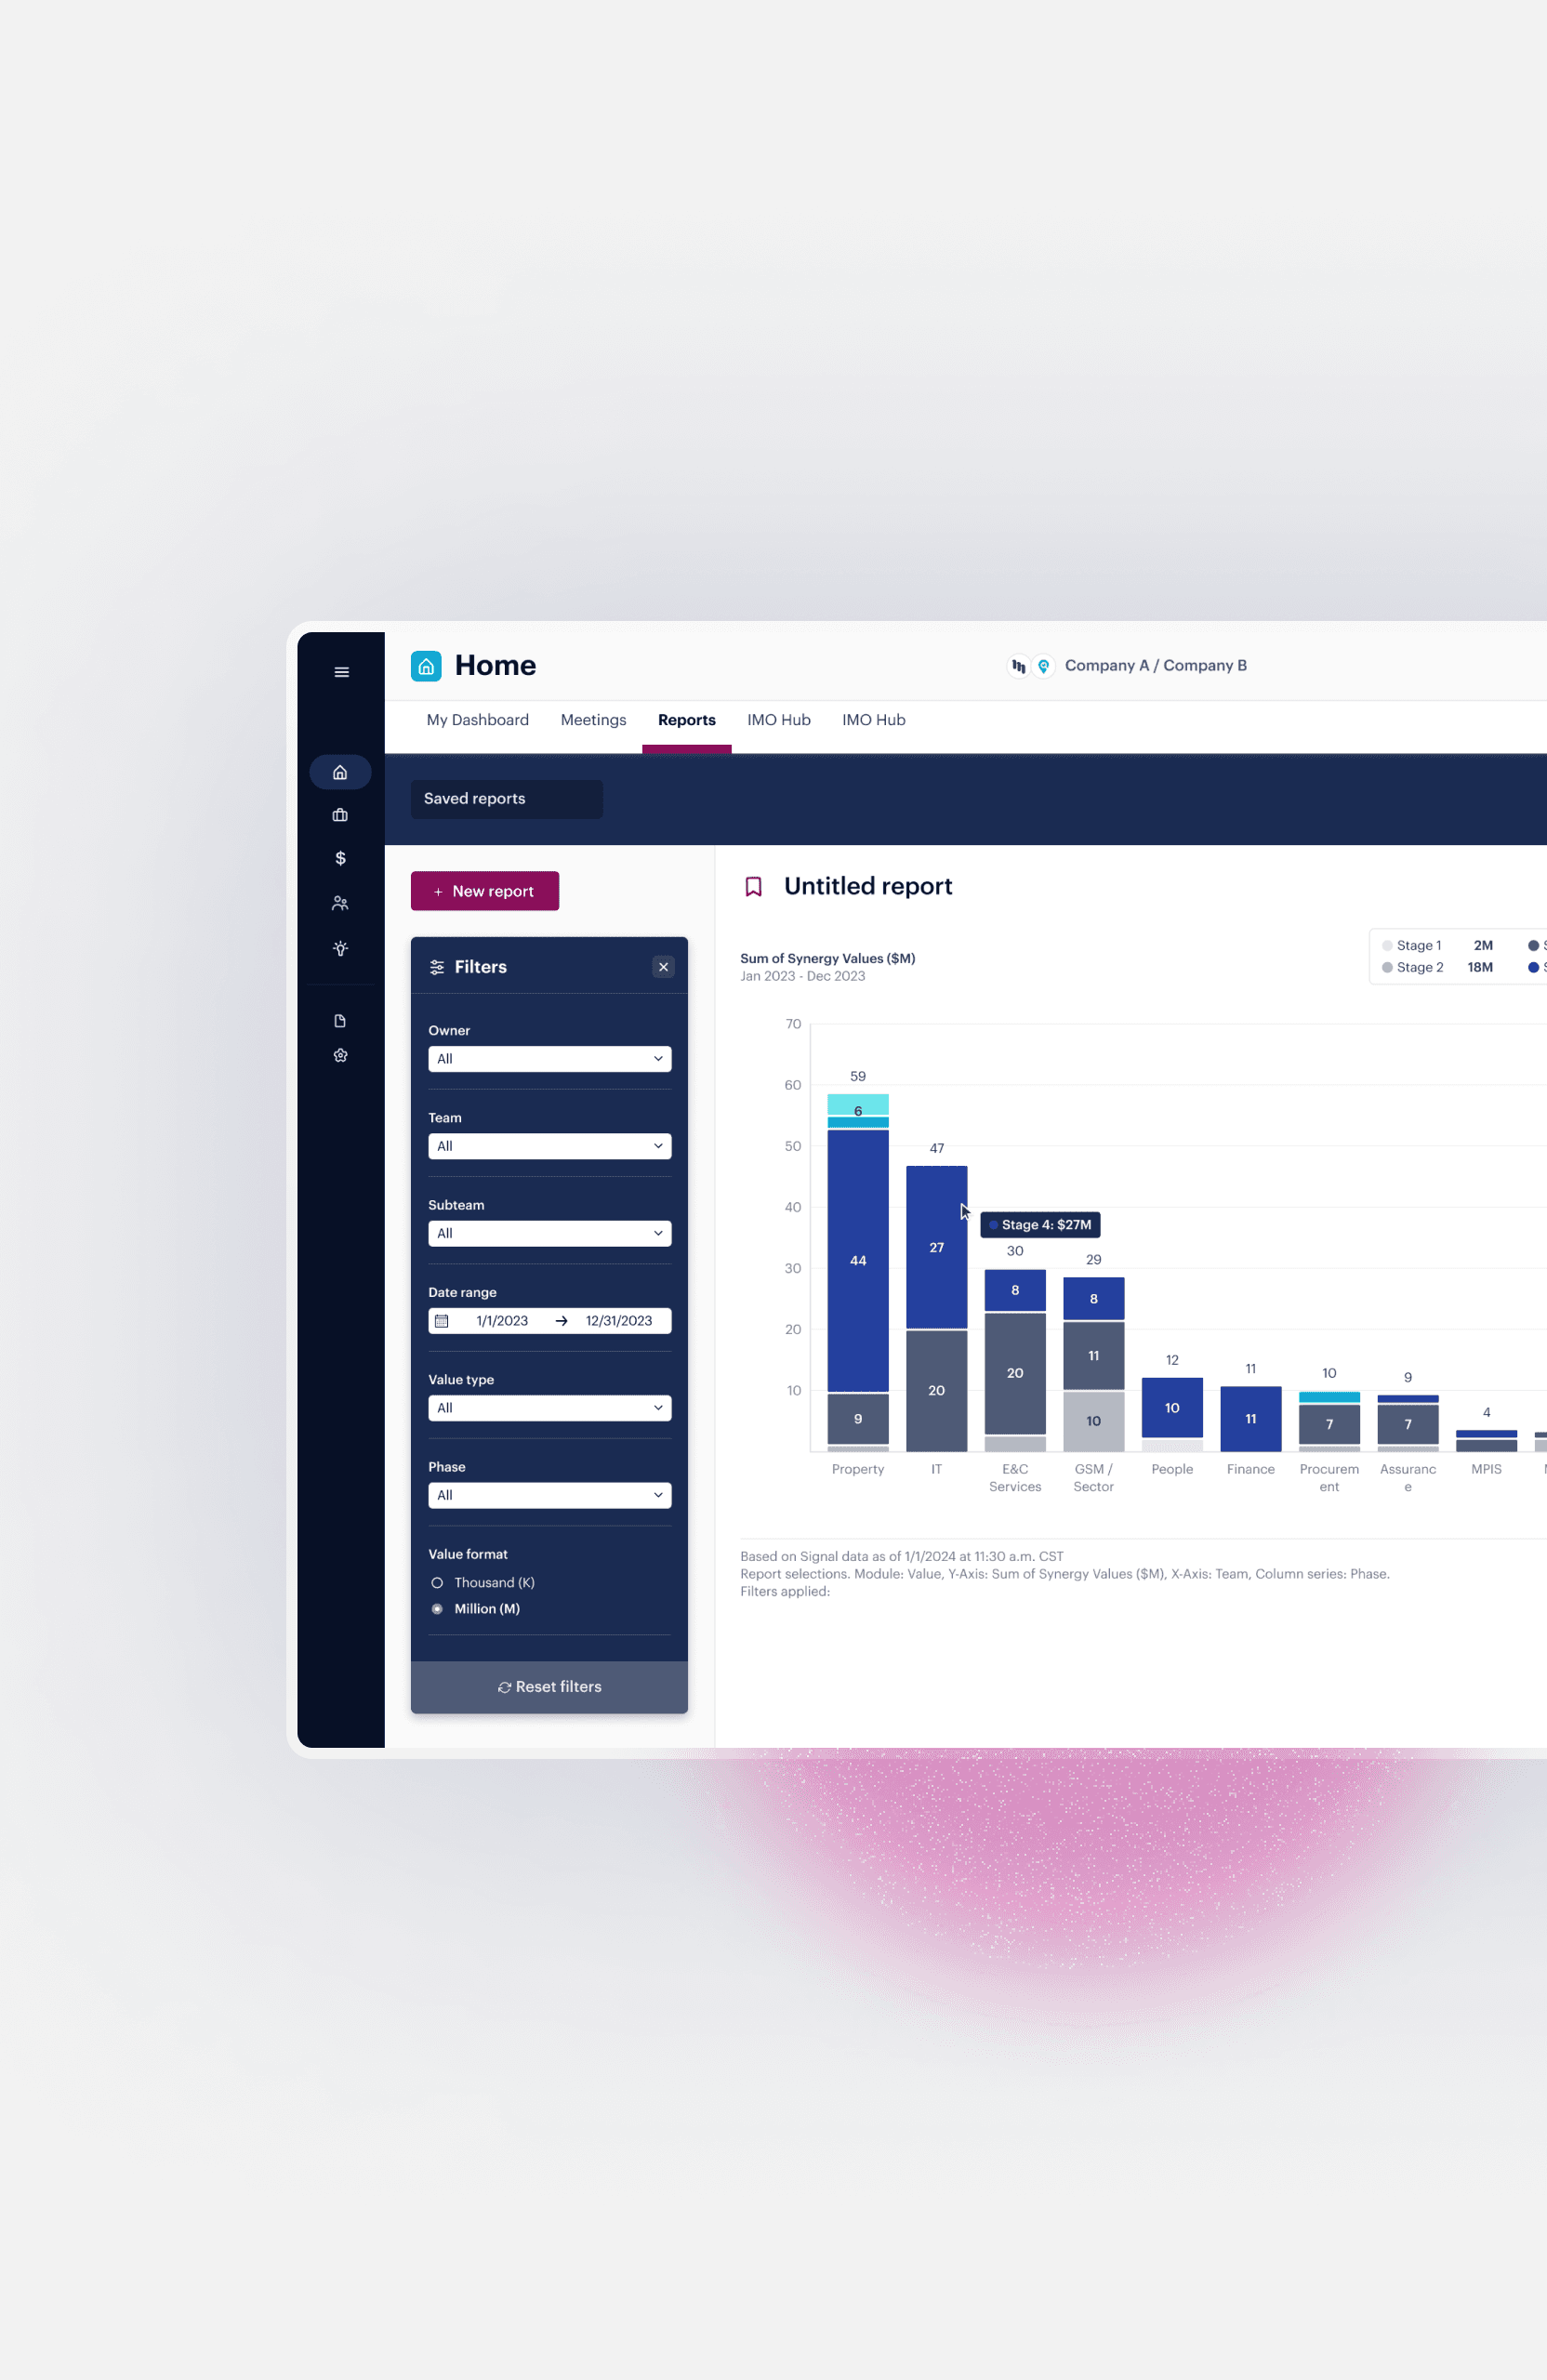Open the dollar sign value section

[340, 858]
